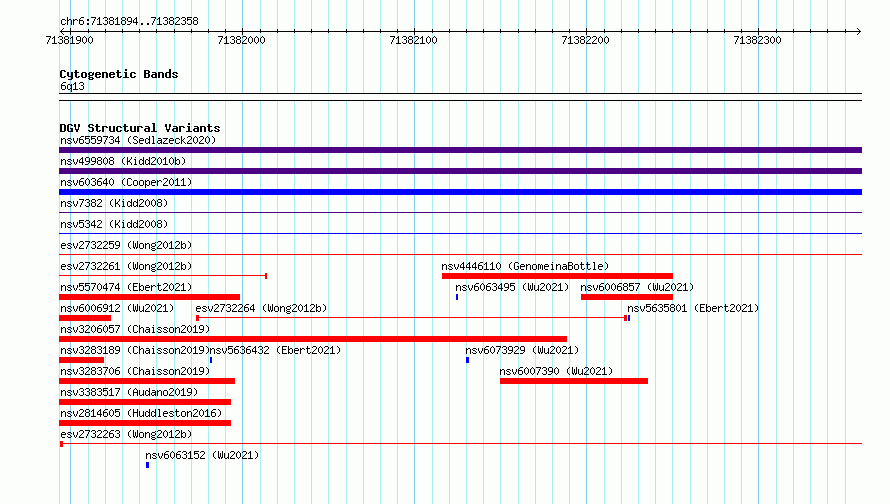
Task: Click the thick blue bar for nsv603640
Action: coord(460,192)
